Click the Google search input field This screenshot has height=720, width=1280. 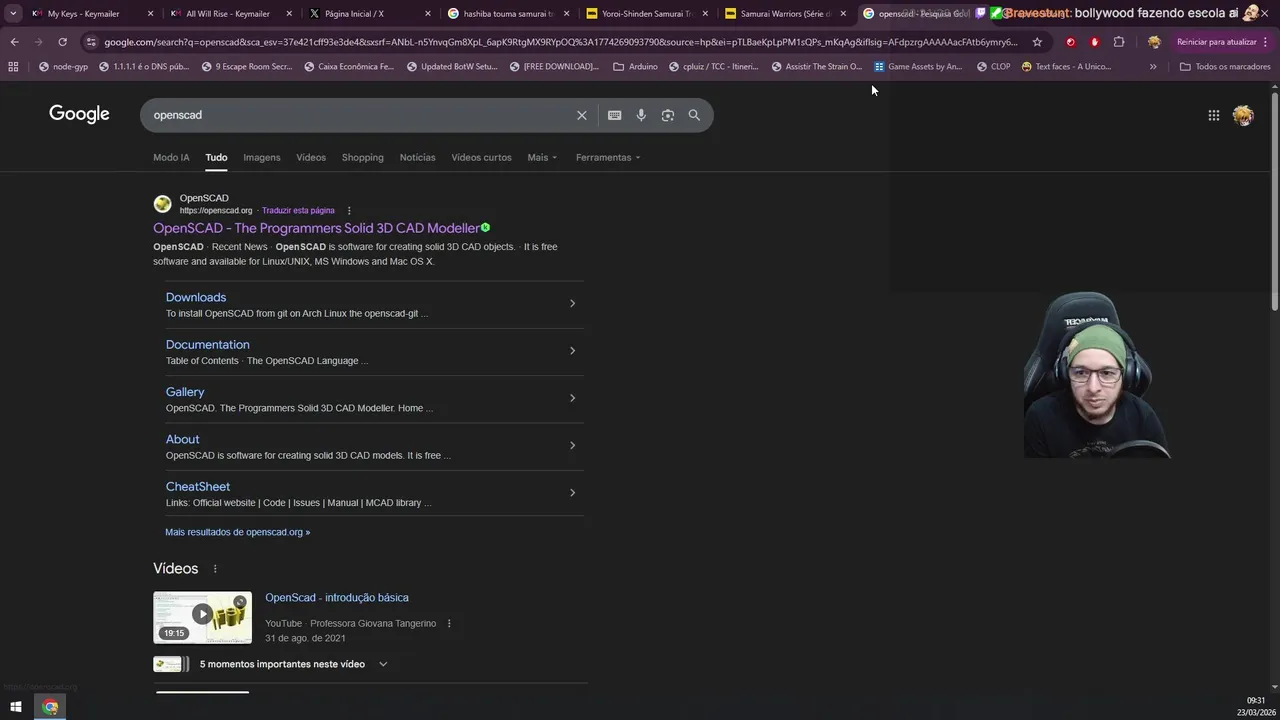(x=360, y=115)
